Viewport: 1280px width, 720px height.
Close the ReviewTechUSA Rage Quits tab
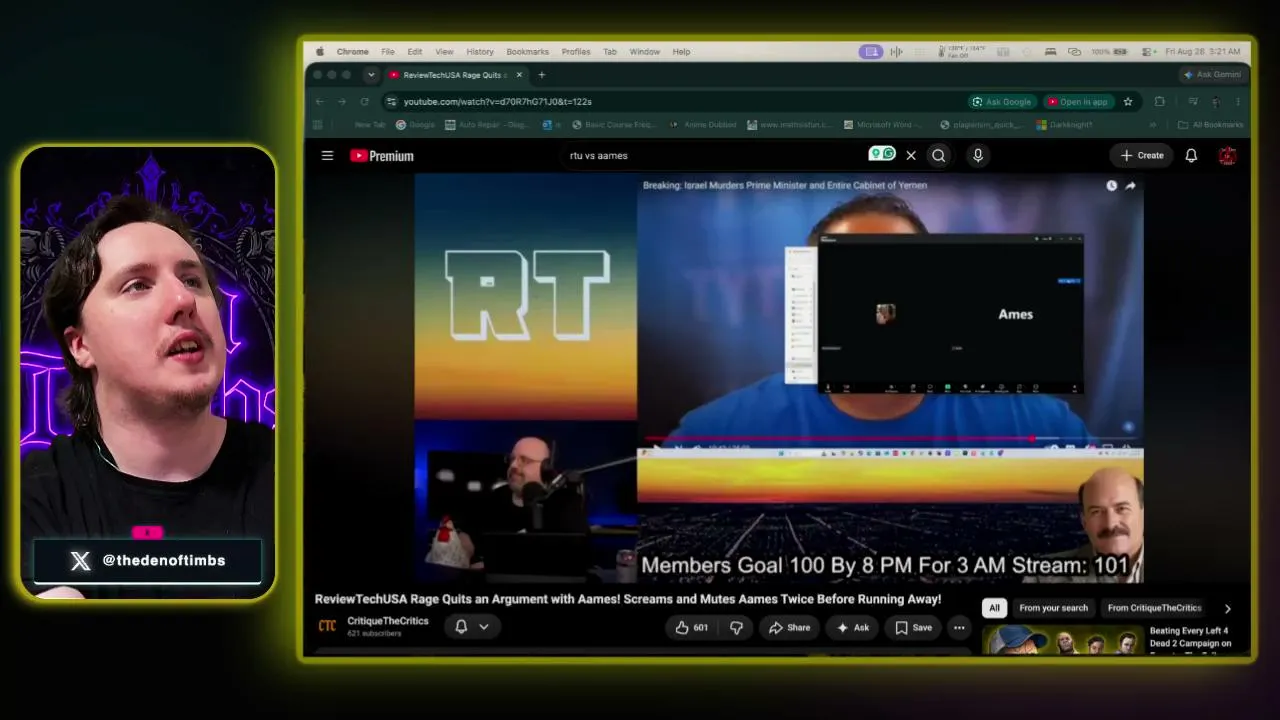pos(519,75)
